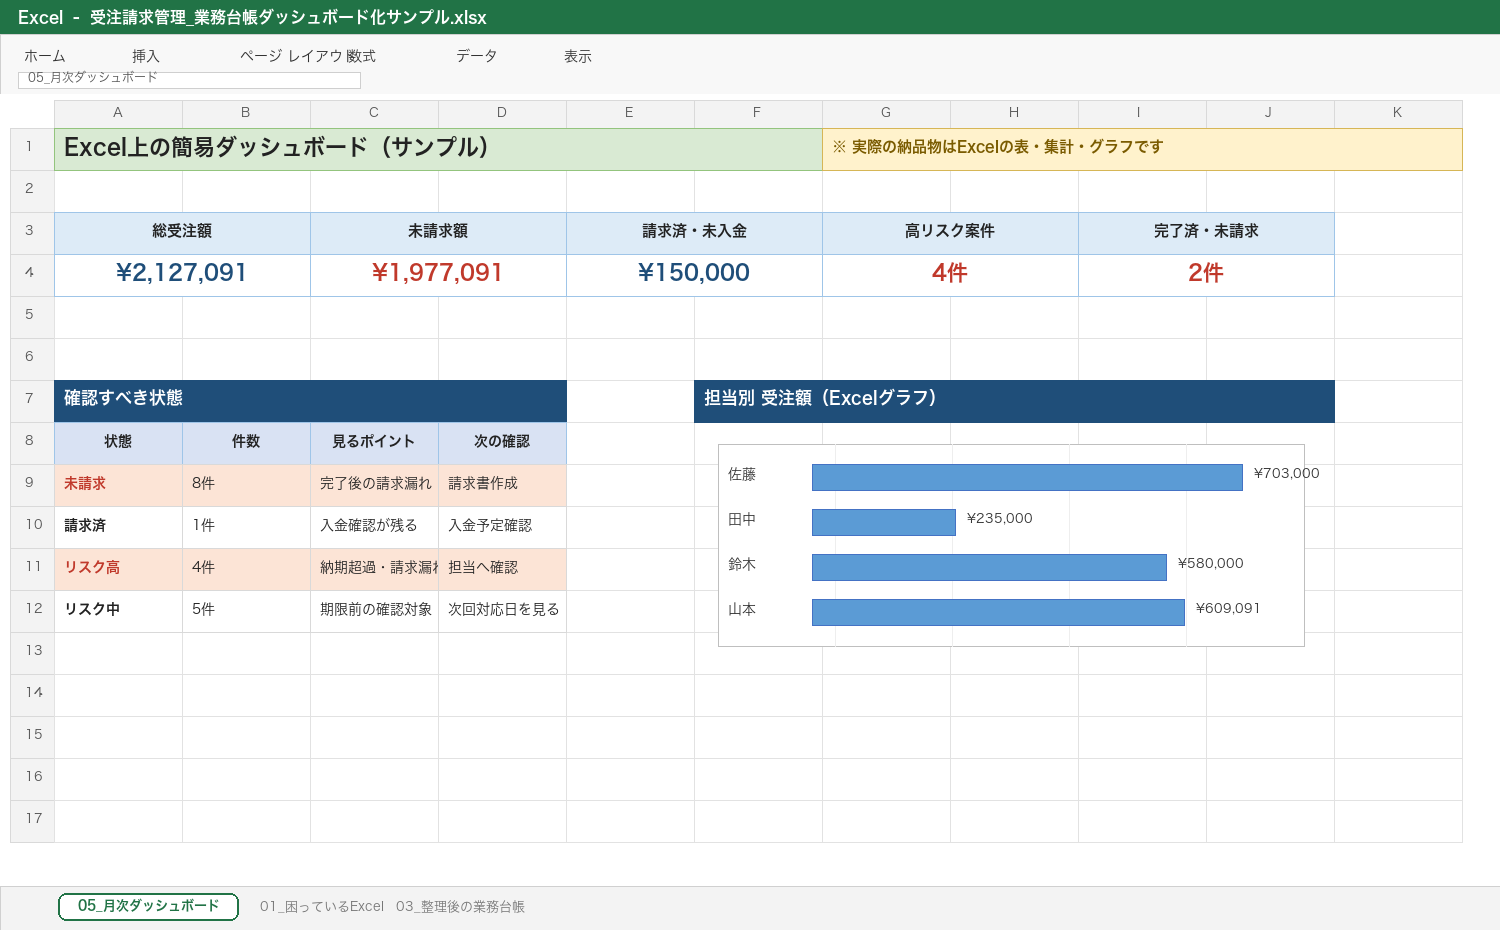
Task: Select row 17 header
Action: 32,821
